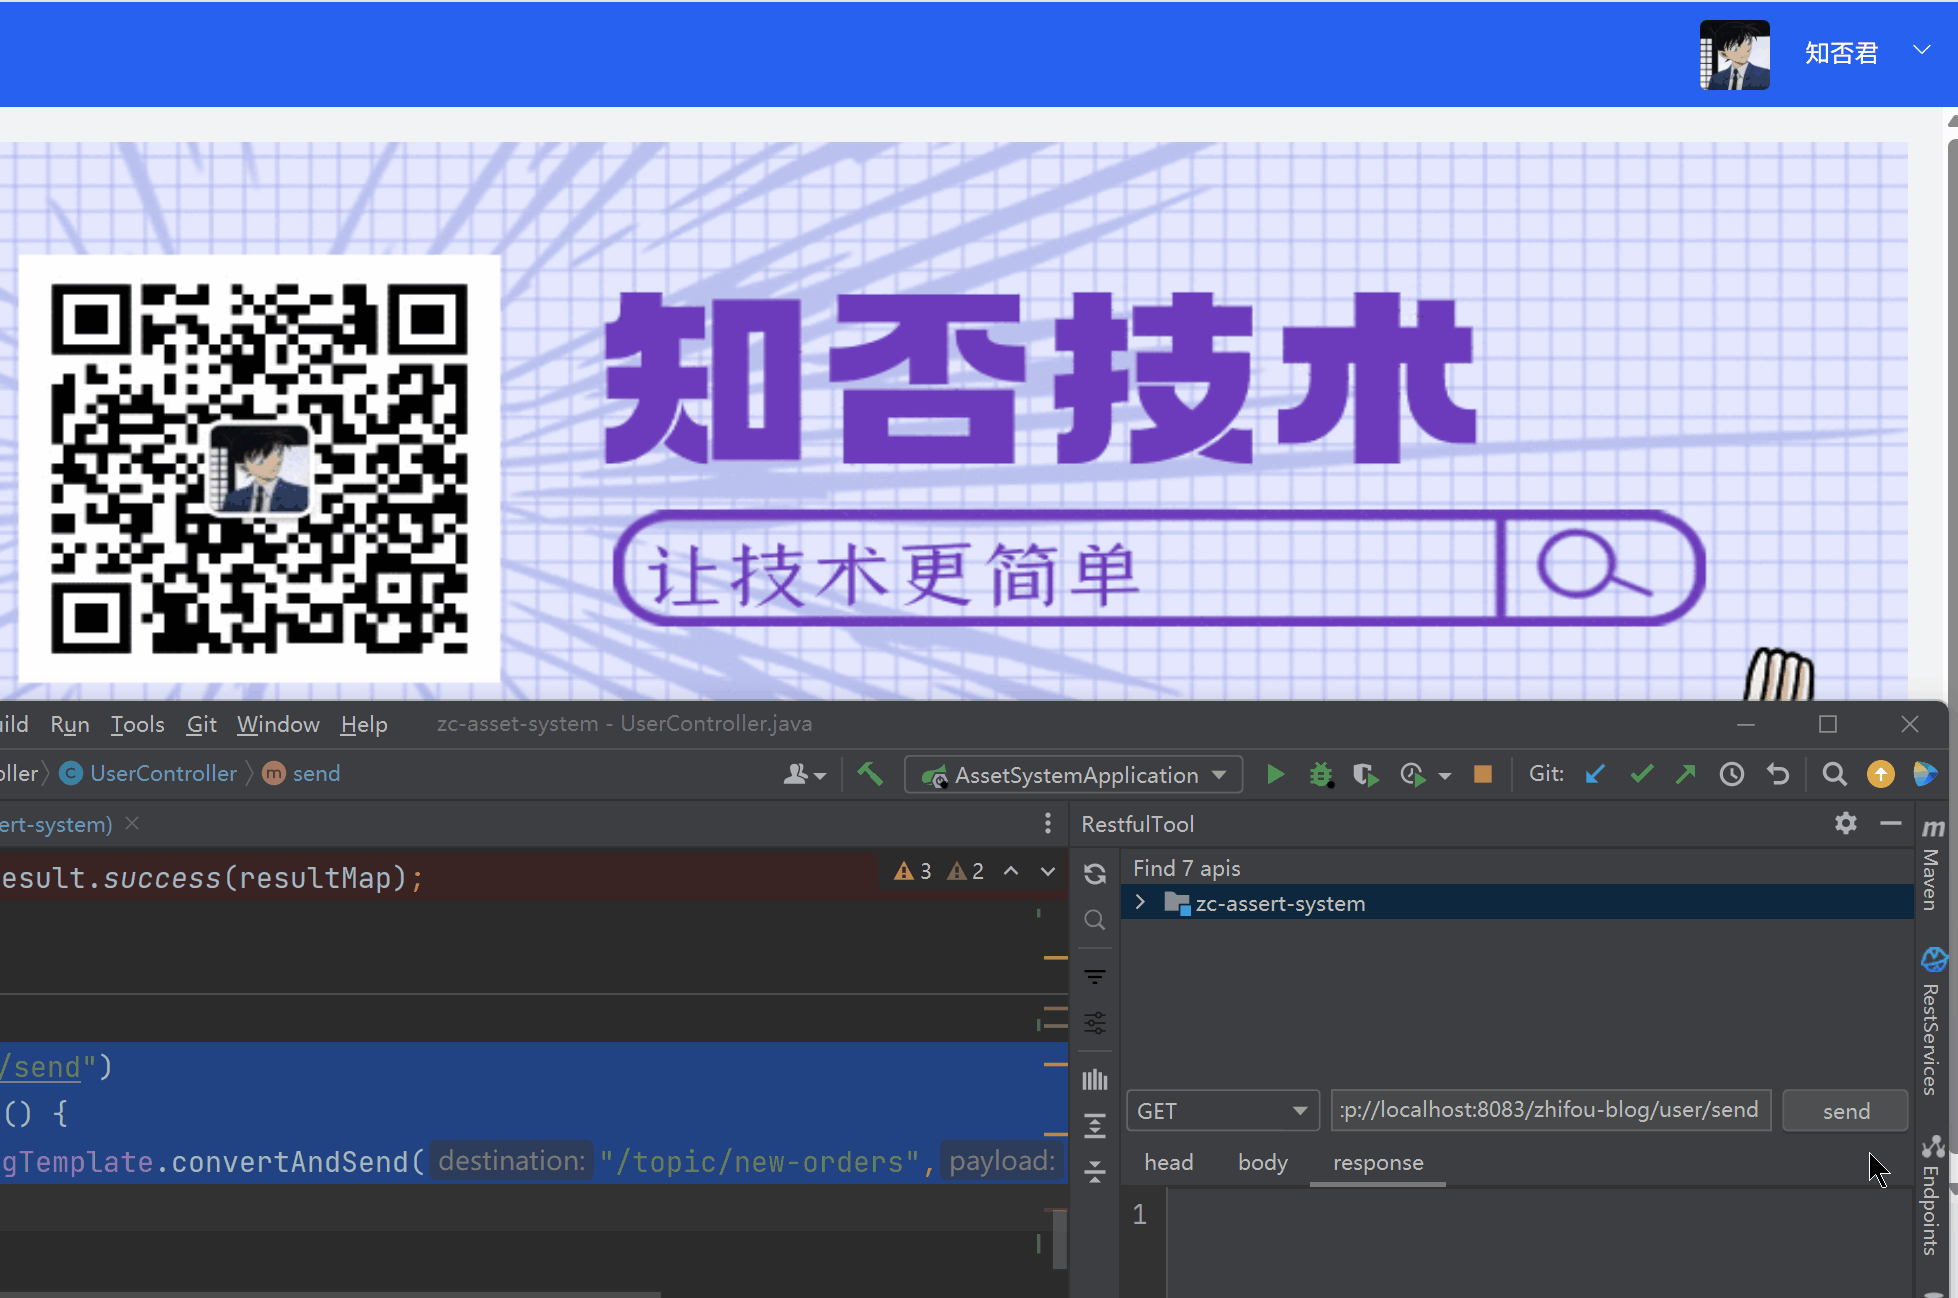Click Git update project blue arrow

pyautogui.click(x=1595, y=774)
